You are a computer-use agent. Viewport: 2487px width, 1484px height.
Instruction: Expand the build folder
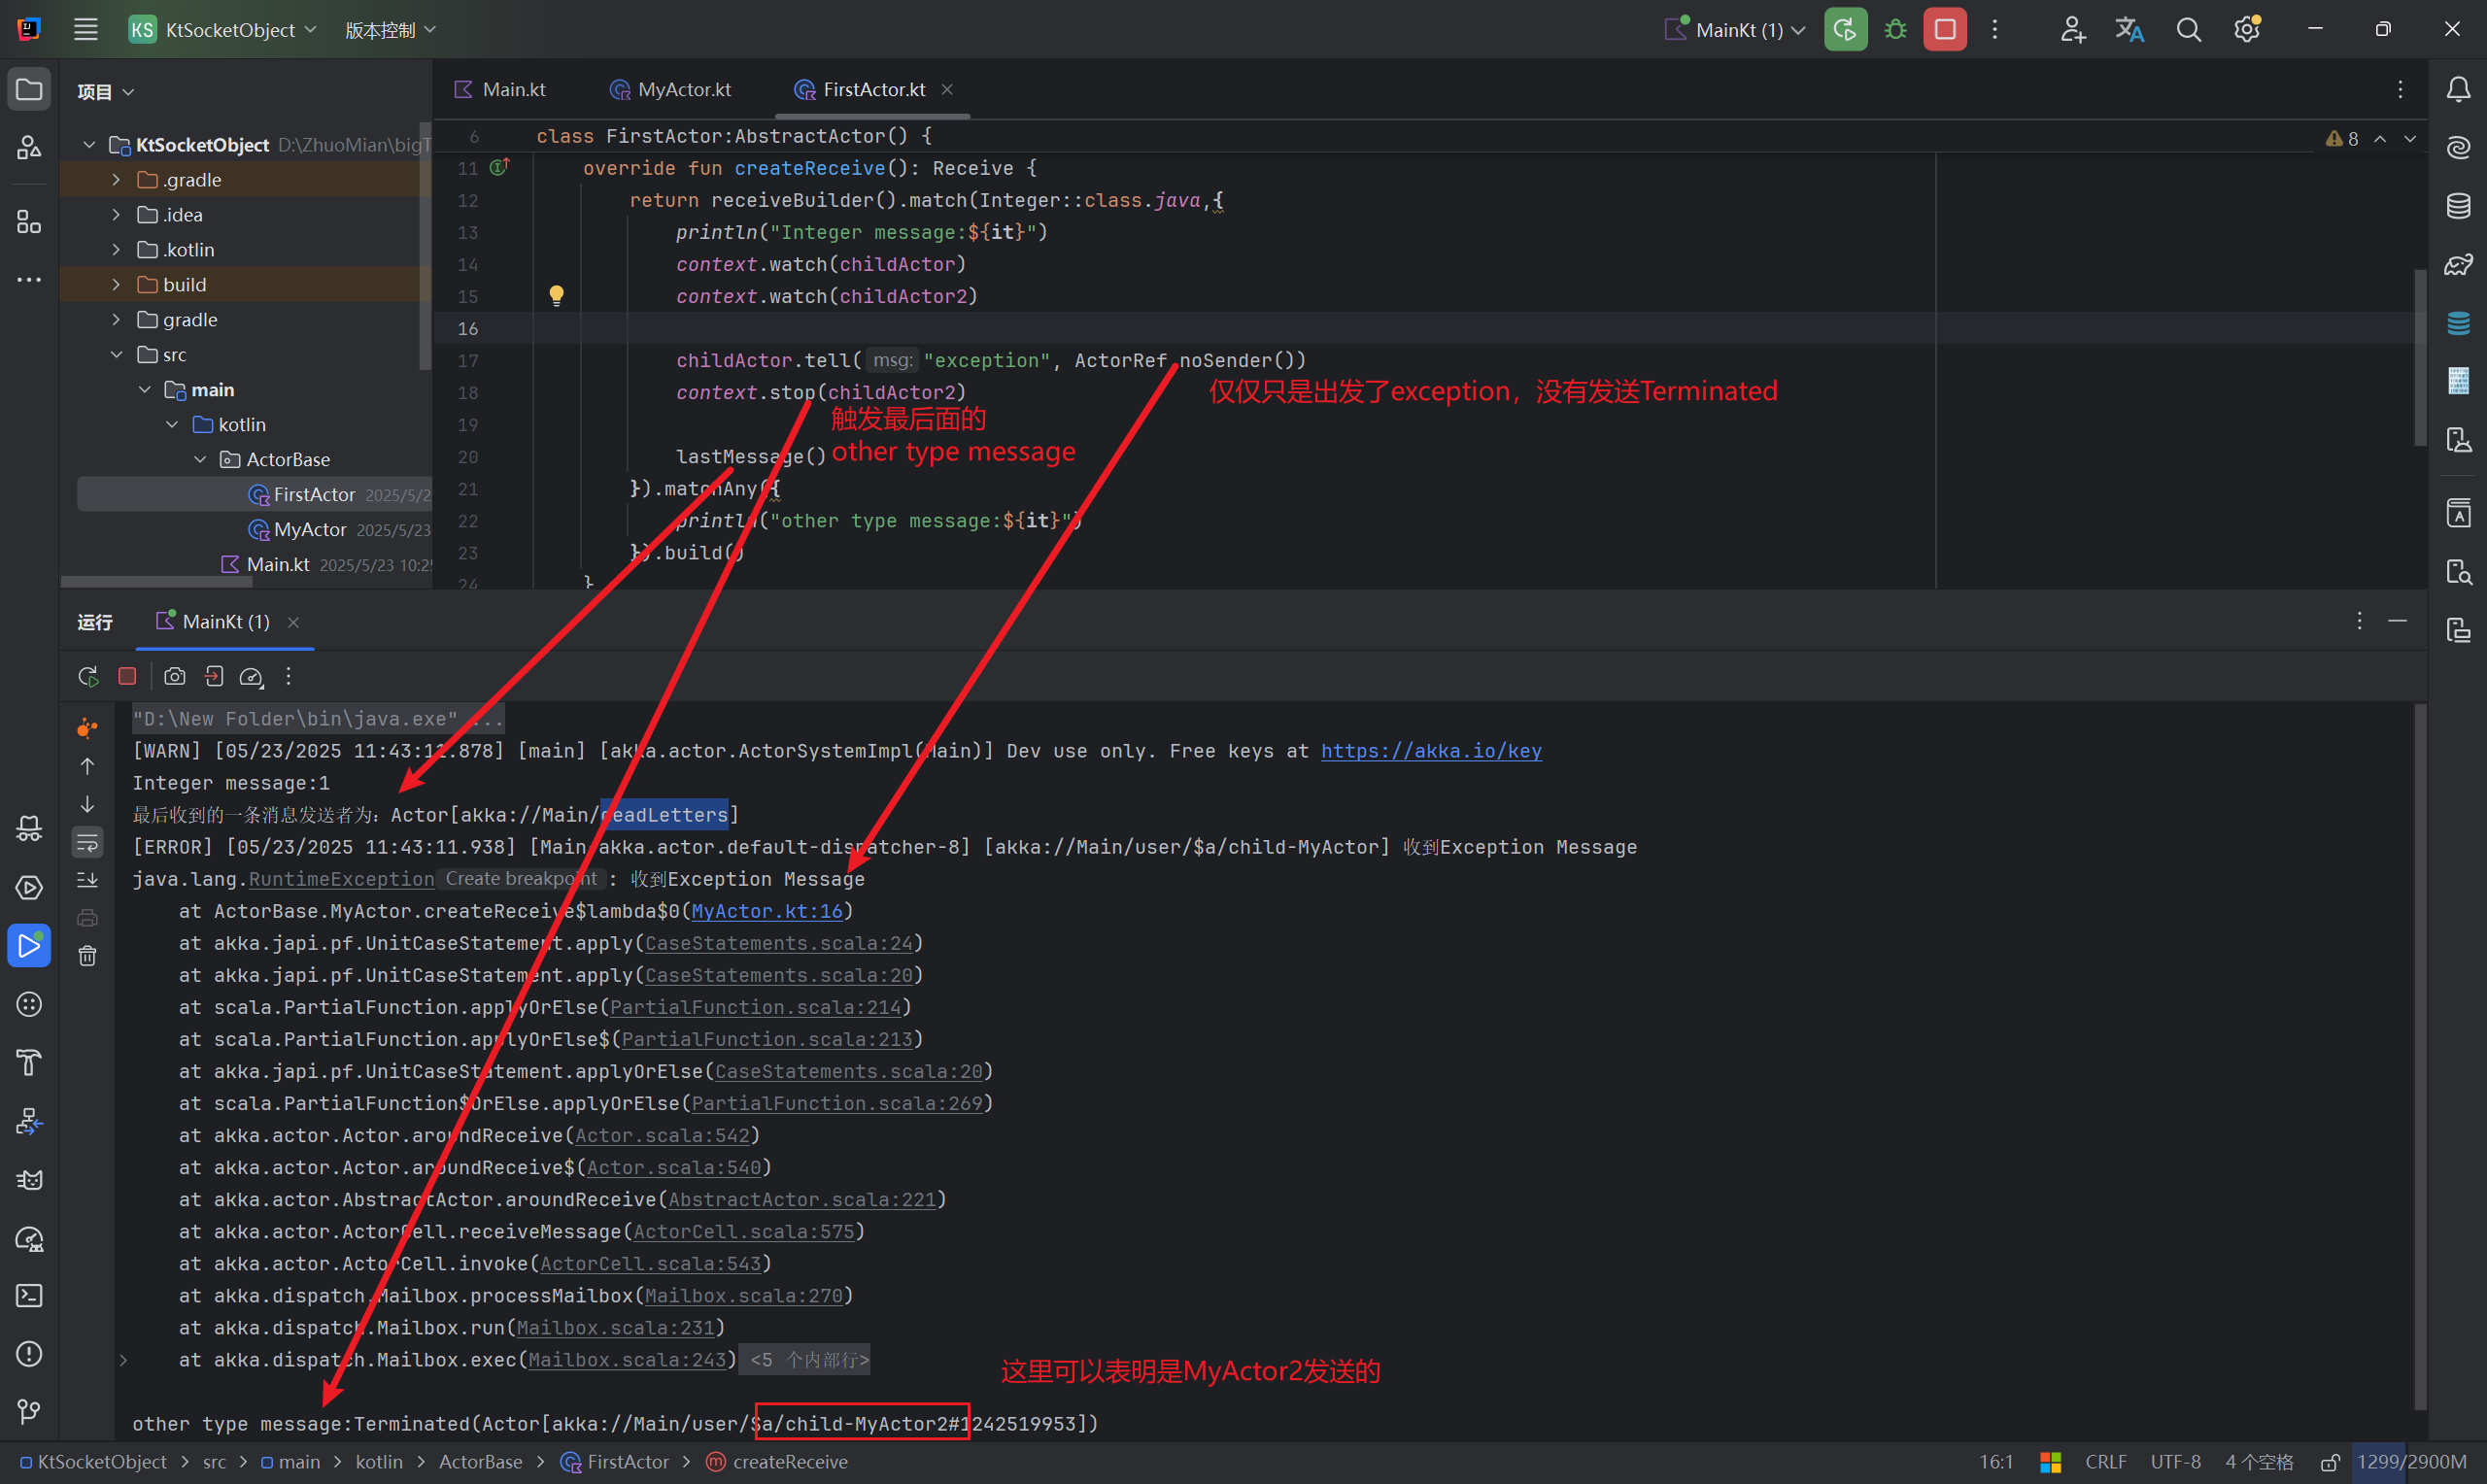pos(116,285)
